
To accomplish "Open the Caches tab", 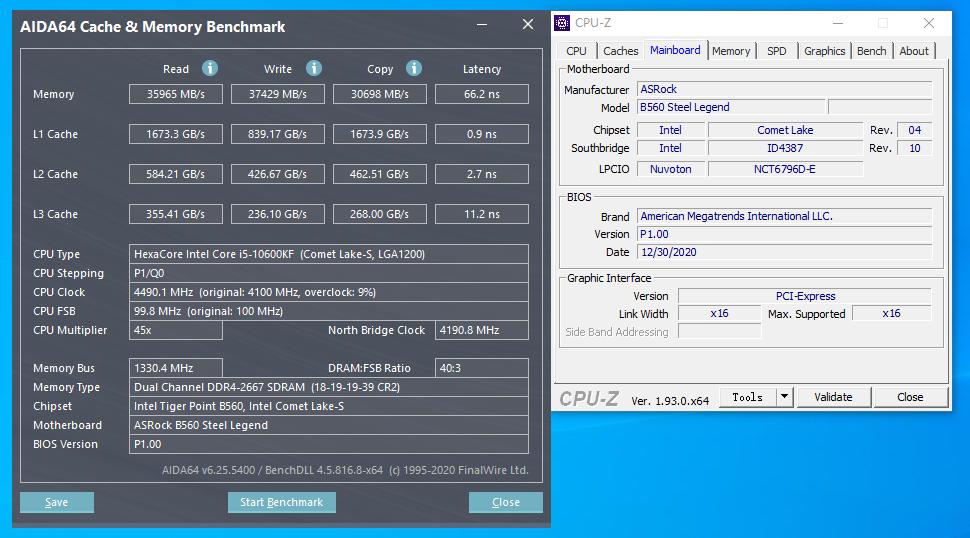I will 620,51.
